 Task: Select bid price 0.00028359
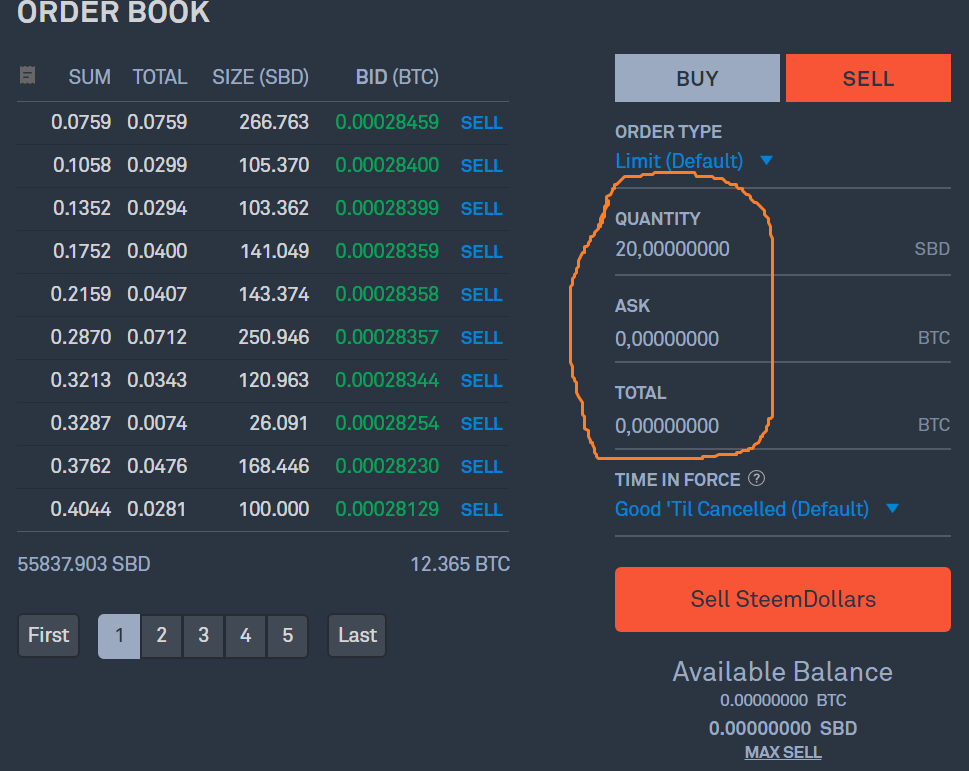pos(387,251)
